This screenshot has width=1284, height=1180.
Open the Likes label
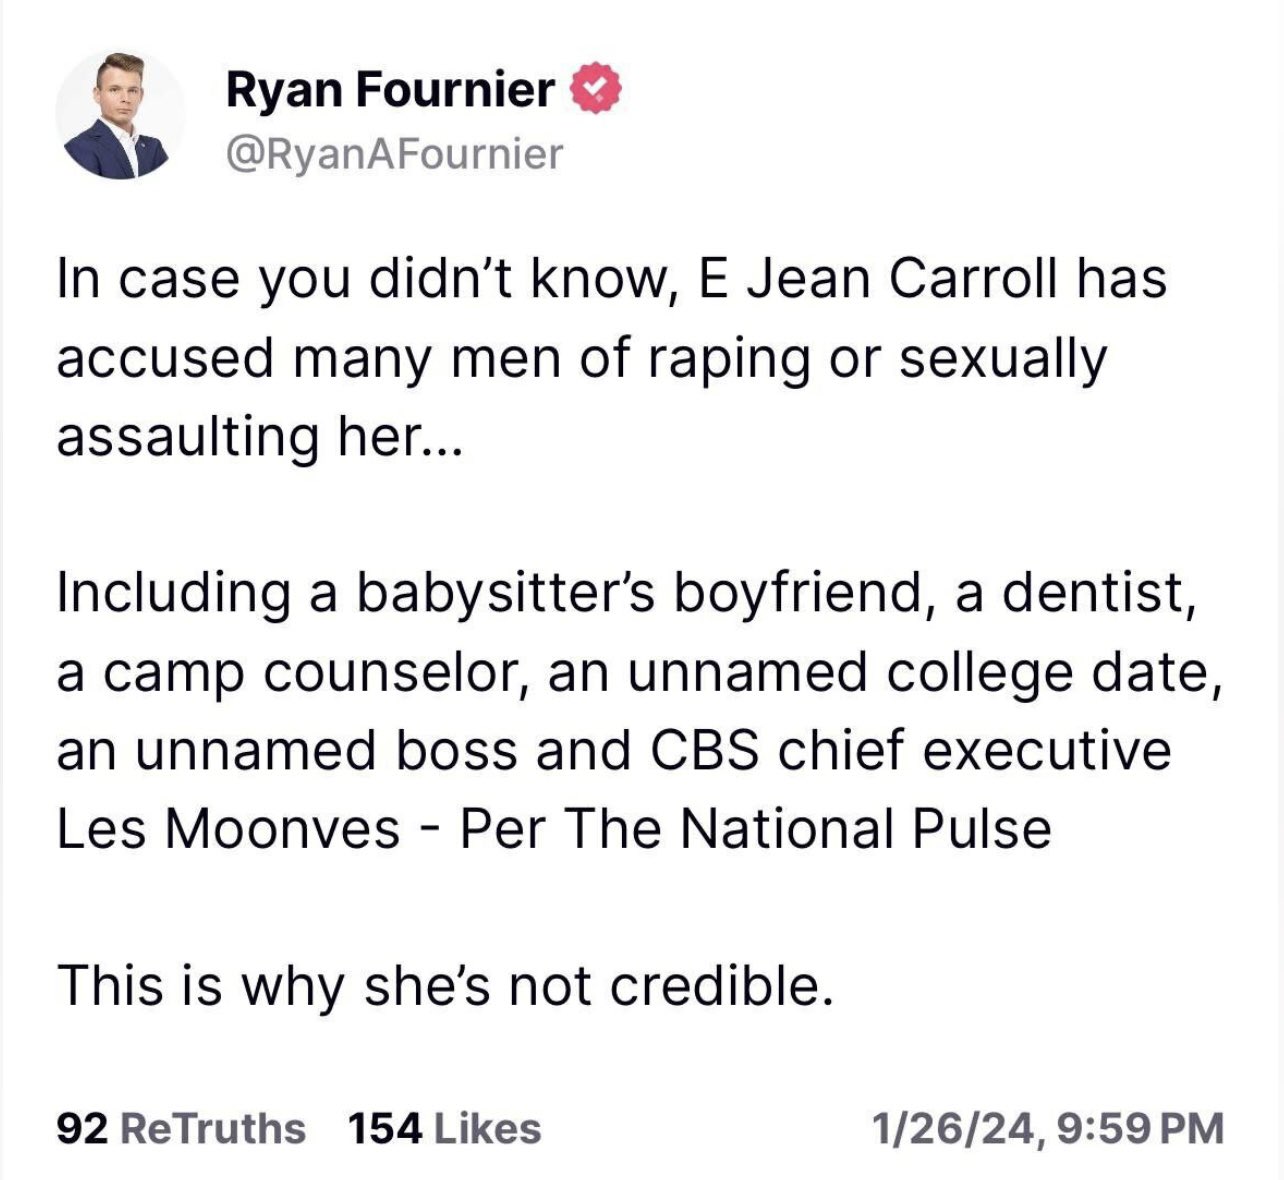click(488, 1128)
